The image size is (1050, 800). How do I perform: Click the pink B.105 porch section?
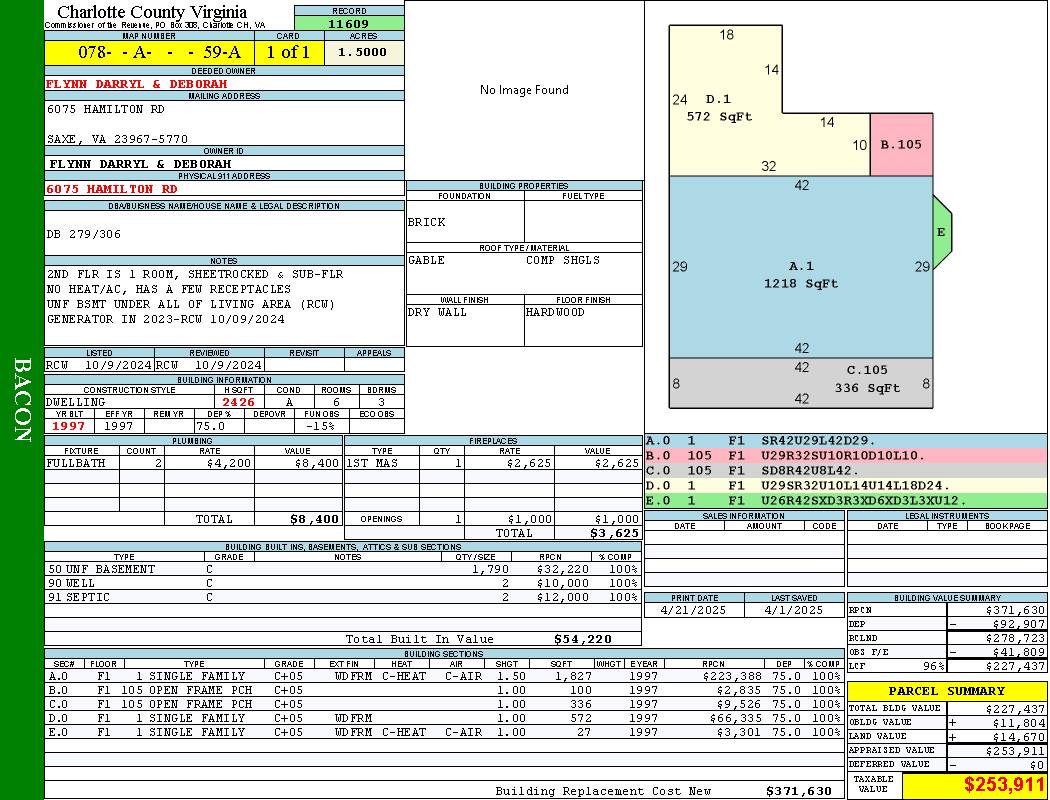tap(901, 145)
